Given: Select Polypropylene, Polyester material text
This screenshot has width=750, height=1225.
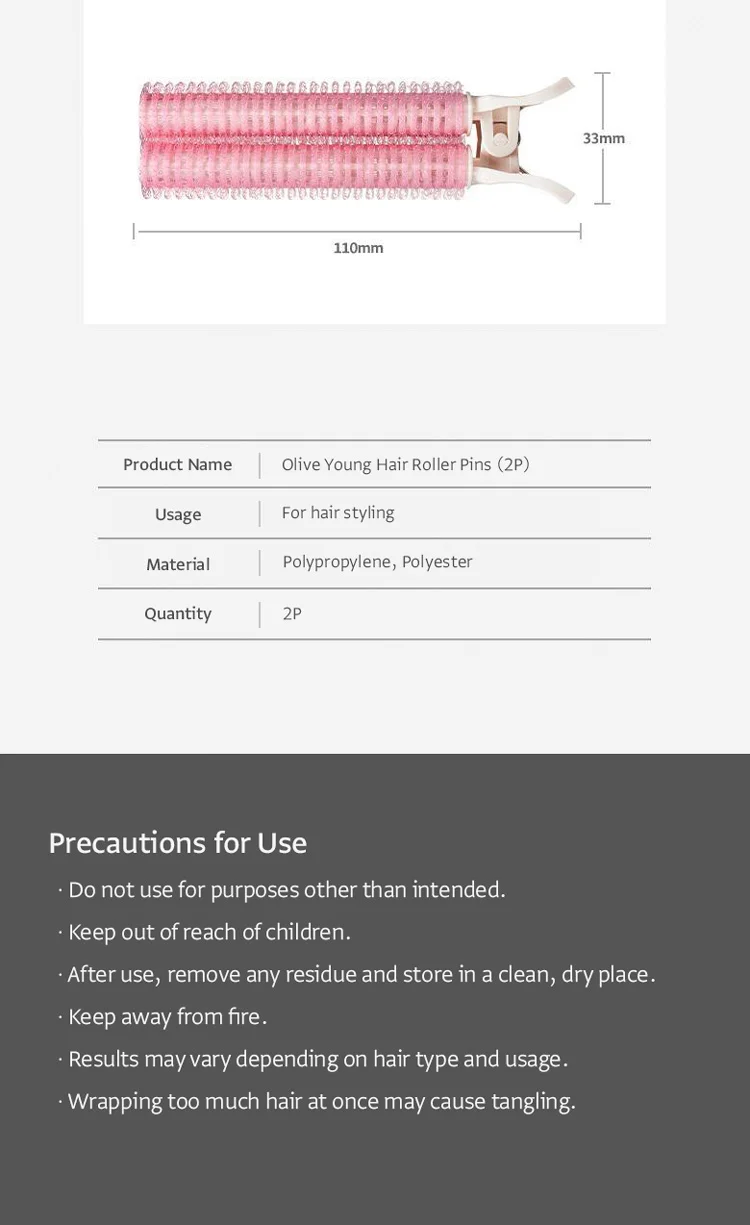Looking at the screenshot, I should click(x=377, y=562).
